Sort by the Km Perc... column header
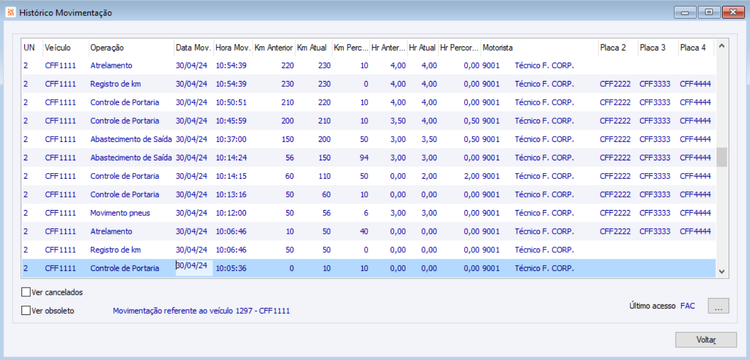The height and width of the screenshot is (360, 750). (351, 48)
